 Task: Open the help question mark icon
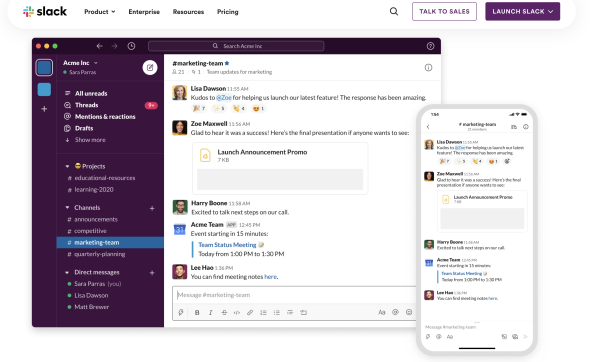[430, 46]
